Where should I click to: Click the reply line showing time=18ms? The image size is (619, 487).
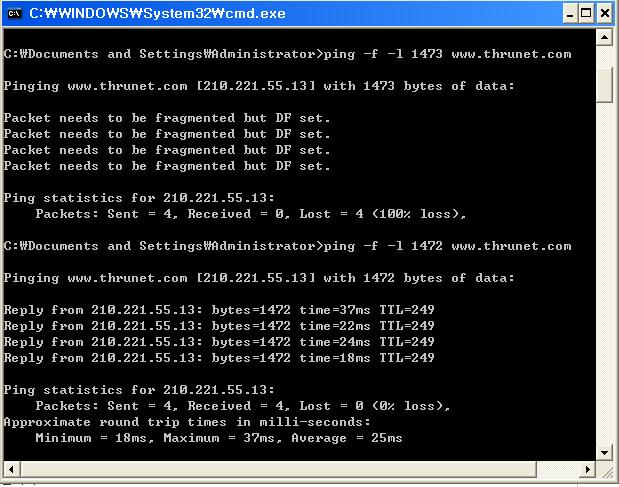(x=219, y=358)
